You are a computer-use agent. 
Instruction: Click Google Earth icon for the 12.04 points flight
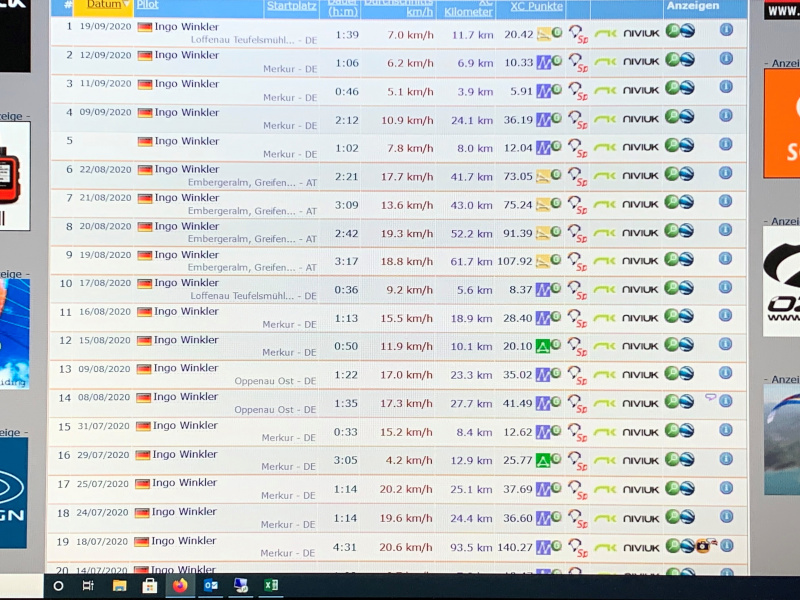point(687,145)
